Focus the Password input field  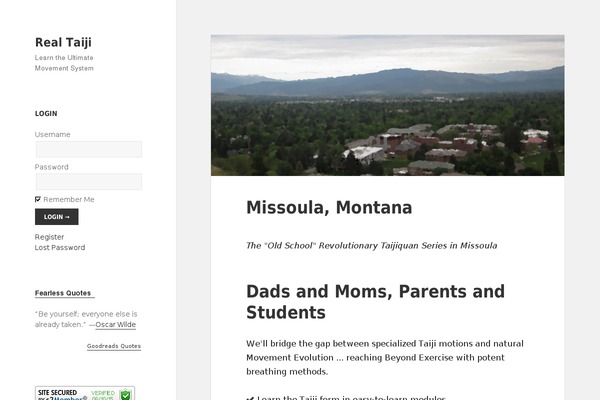tap(89, 181)
